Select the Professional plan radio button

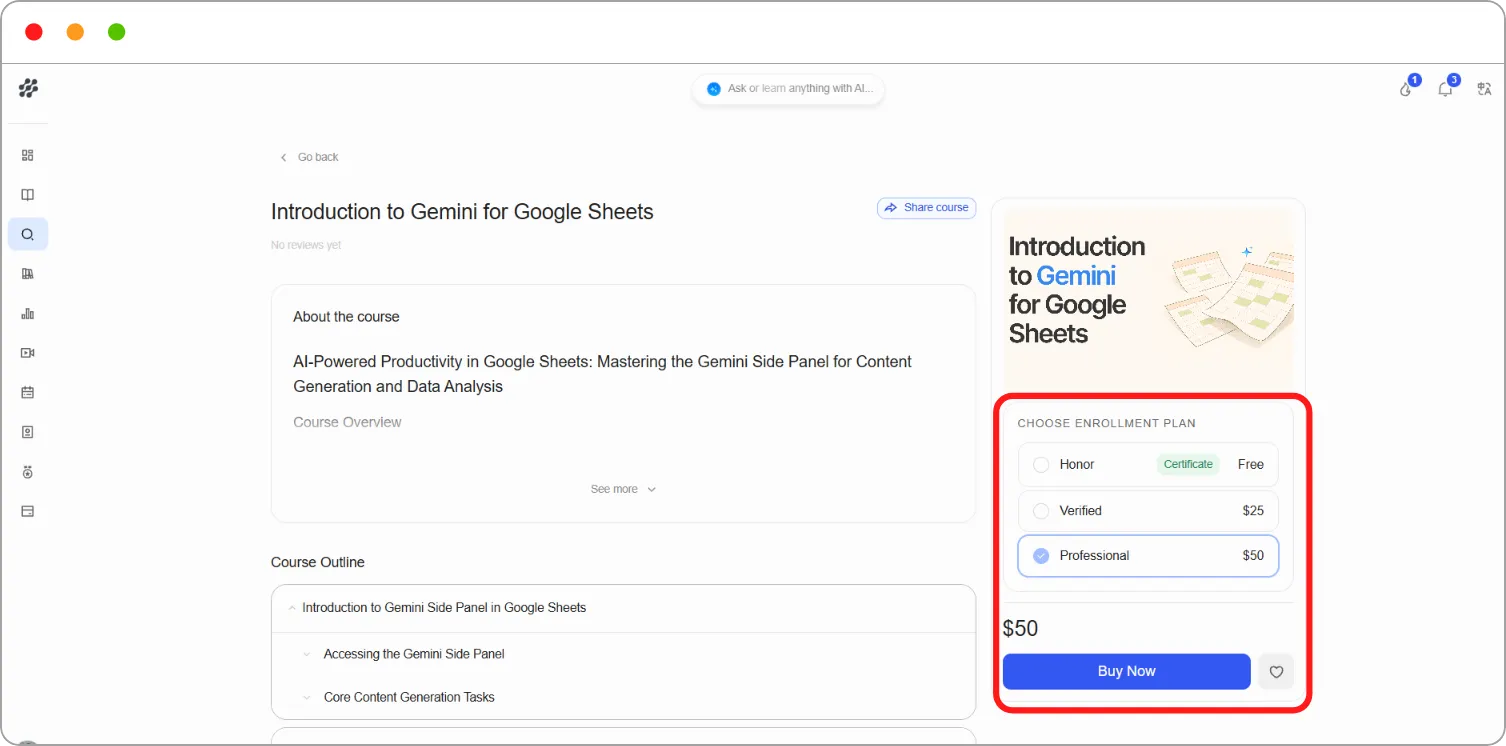coord(1041,555)
